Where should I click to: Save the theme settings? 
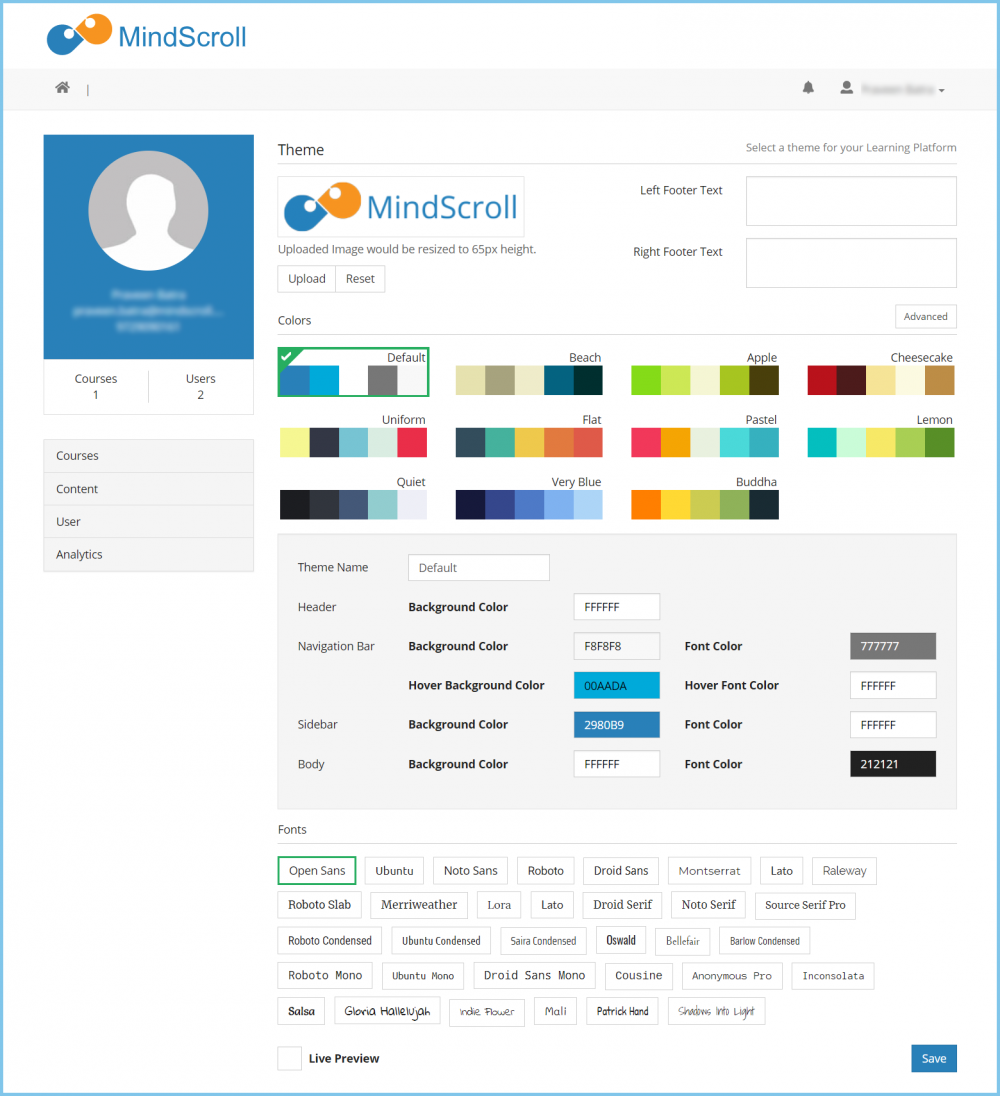934,1058
